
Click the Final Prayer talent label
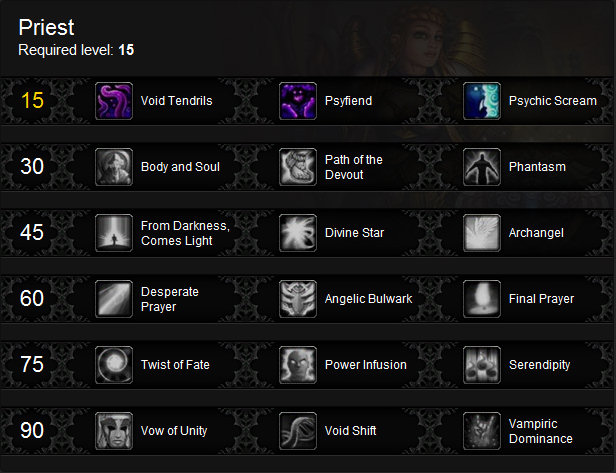541,299
